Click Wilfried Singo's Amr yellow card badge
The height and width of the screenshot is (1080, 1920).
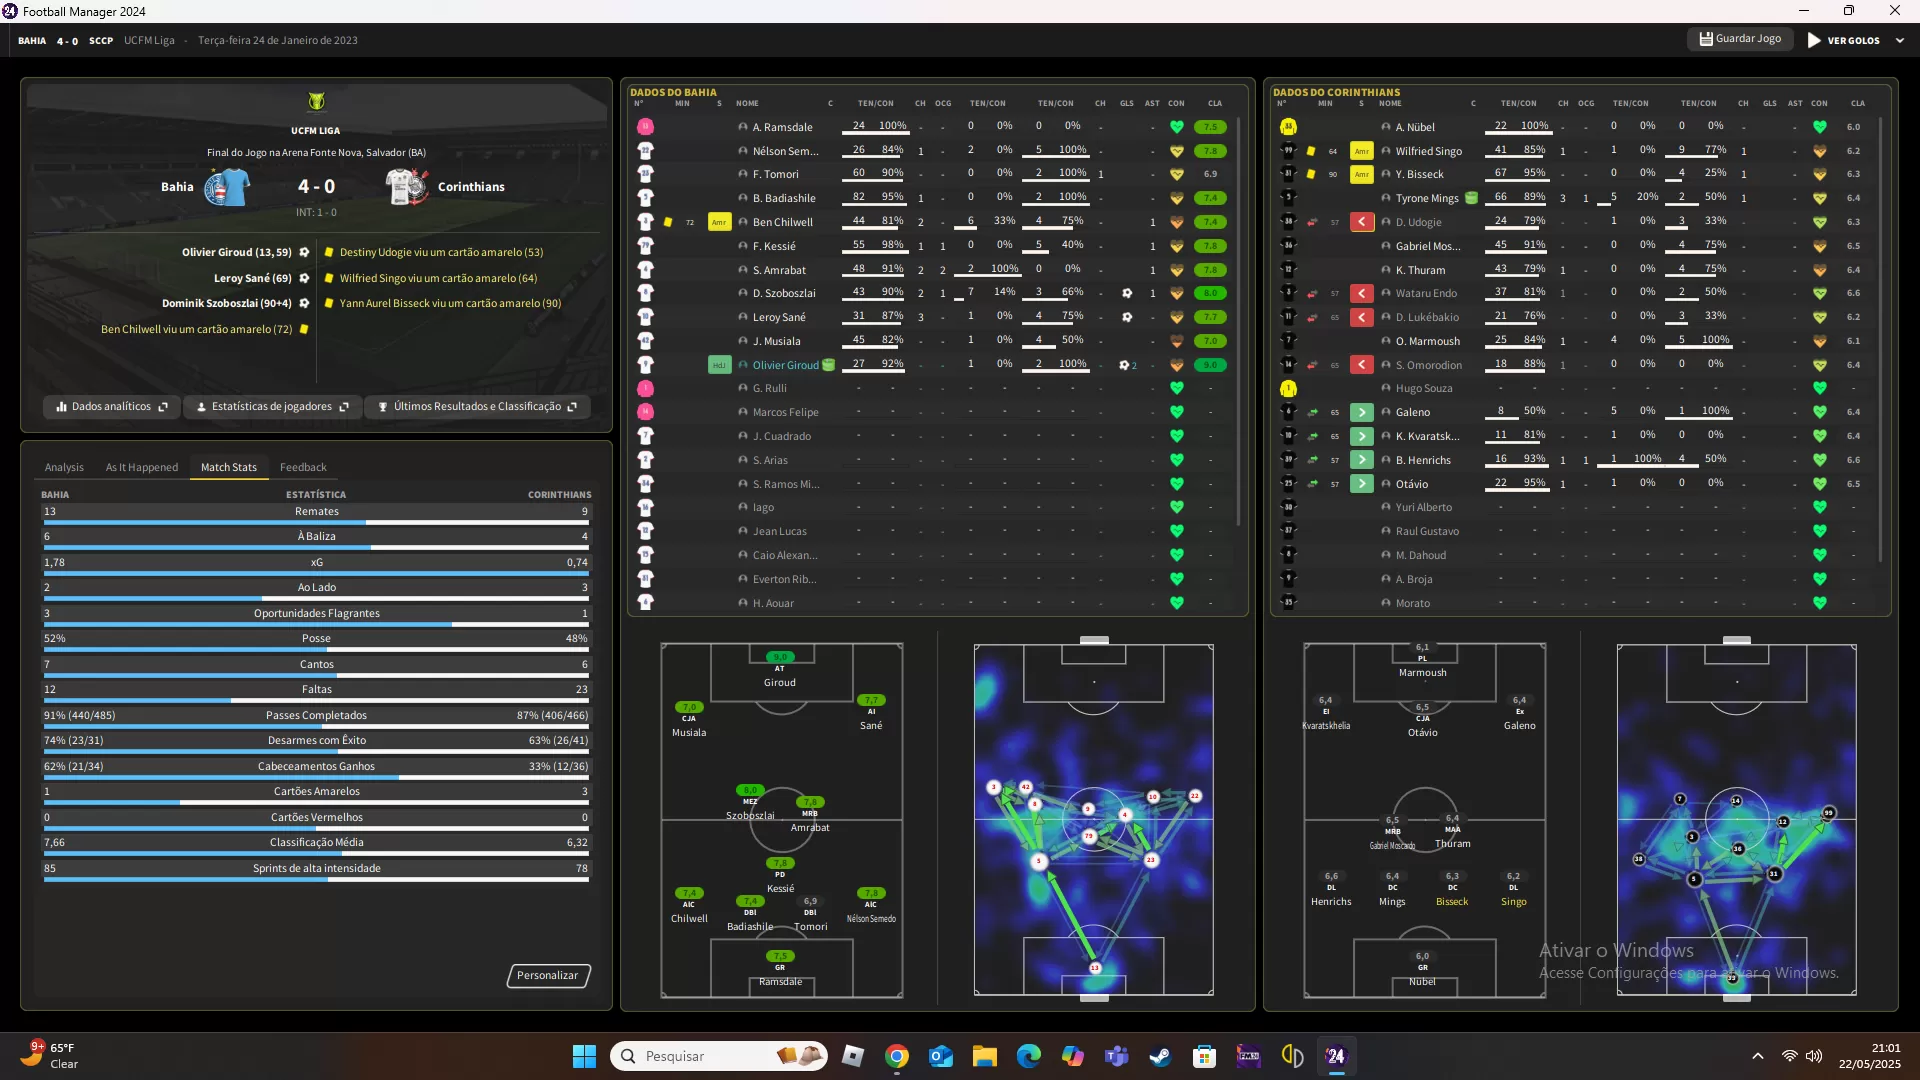1361,151
